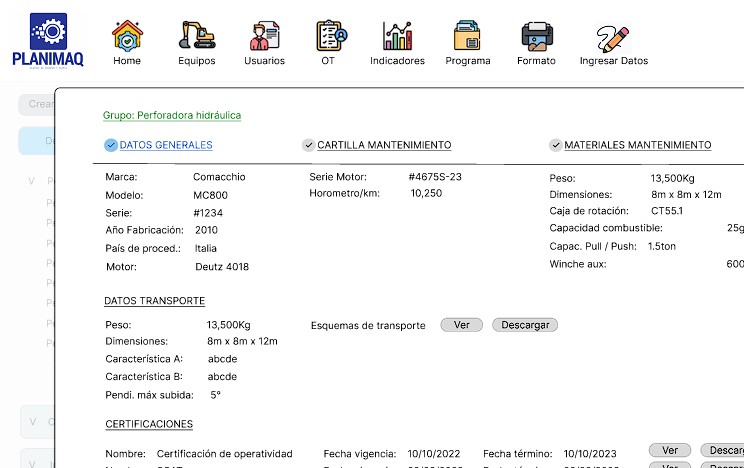Open the Indicadores chart icon
The width and height of the screenshot is (744, 468).
click(397, 36)
